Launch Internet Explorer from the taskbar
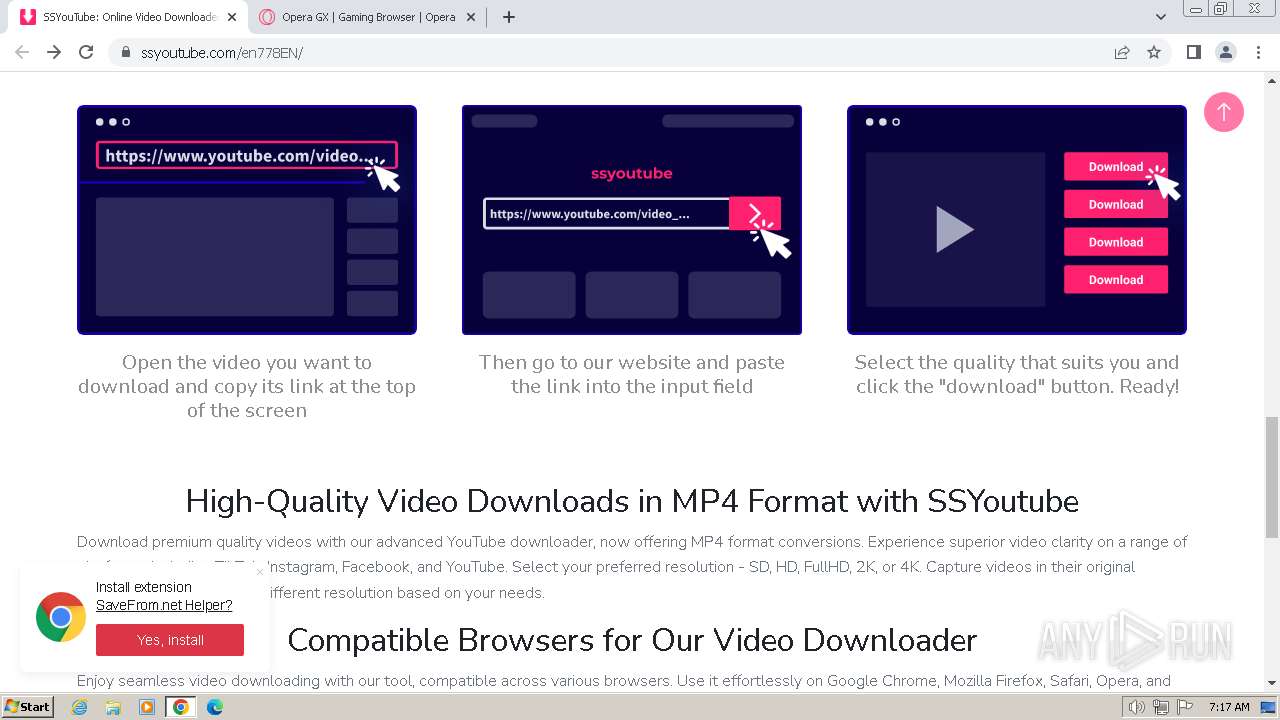 [x=80, y=707]
